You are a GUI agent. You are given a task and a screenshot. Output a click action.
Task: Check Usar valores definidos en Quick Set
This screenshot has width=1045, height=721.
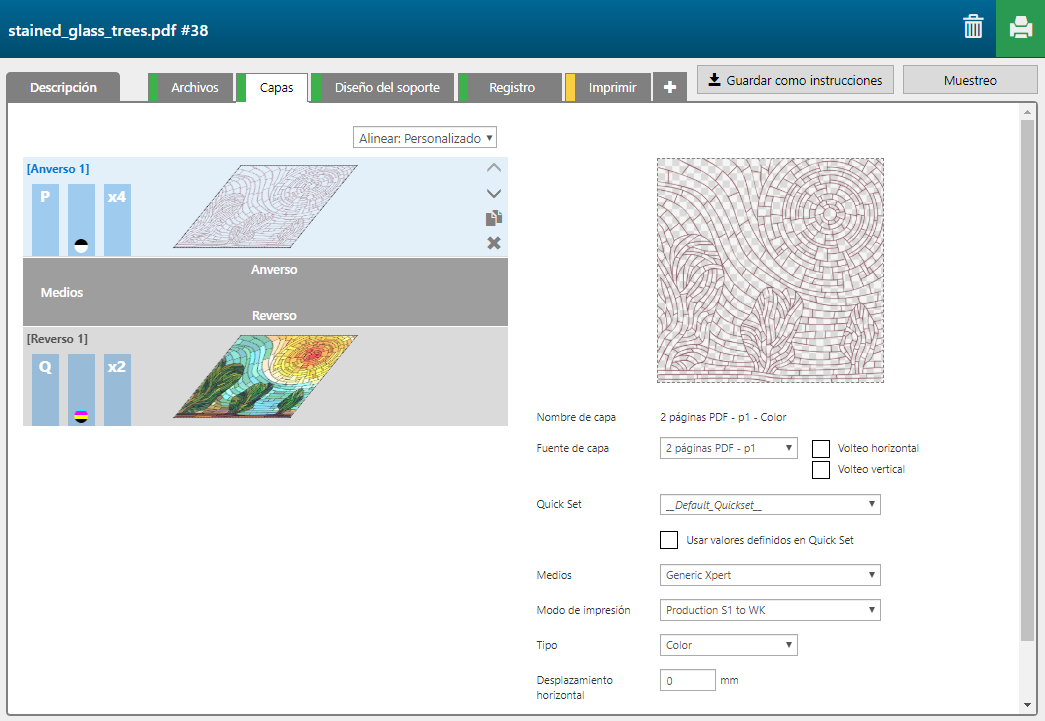(669, 540)
